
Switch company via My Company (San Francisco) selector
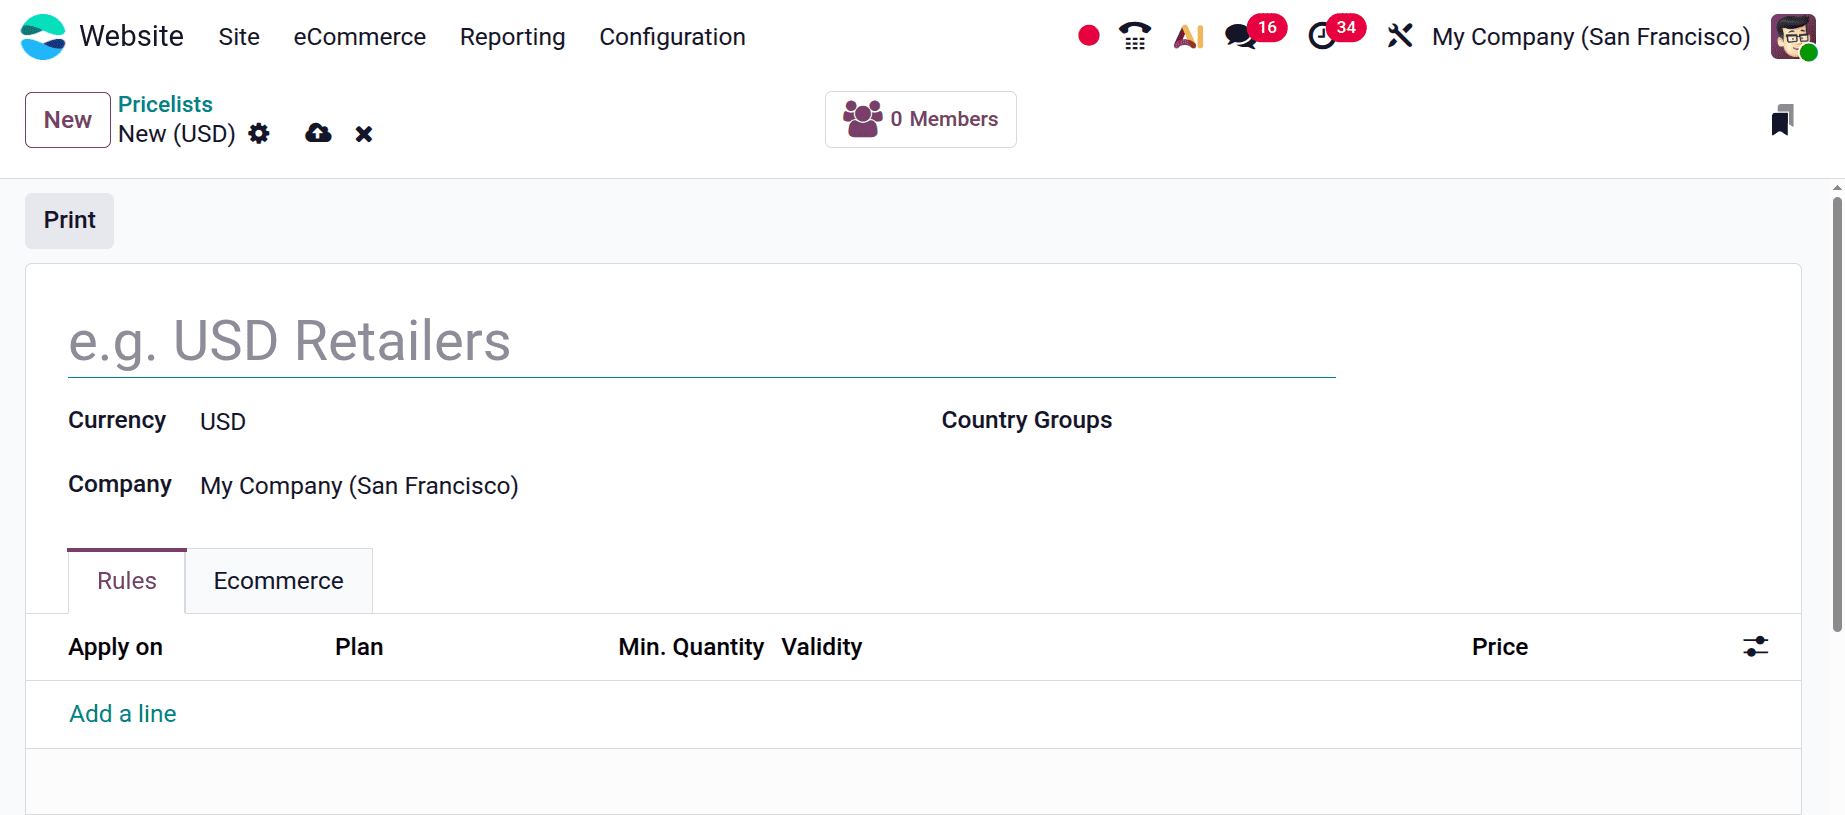[x=1591, y=37]
